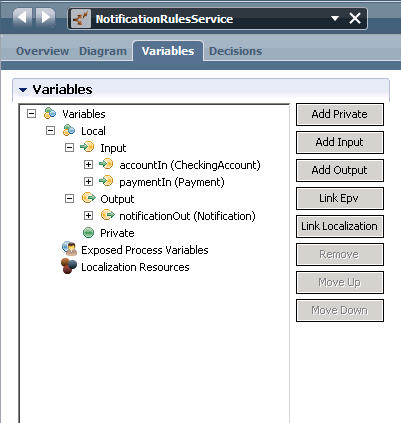
Task: Expand the accountIn (CheckingAccount) node
Action: point(88,164)
